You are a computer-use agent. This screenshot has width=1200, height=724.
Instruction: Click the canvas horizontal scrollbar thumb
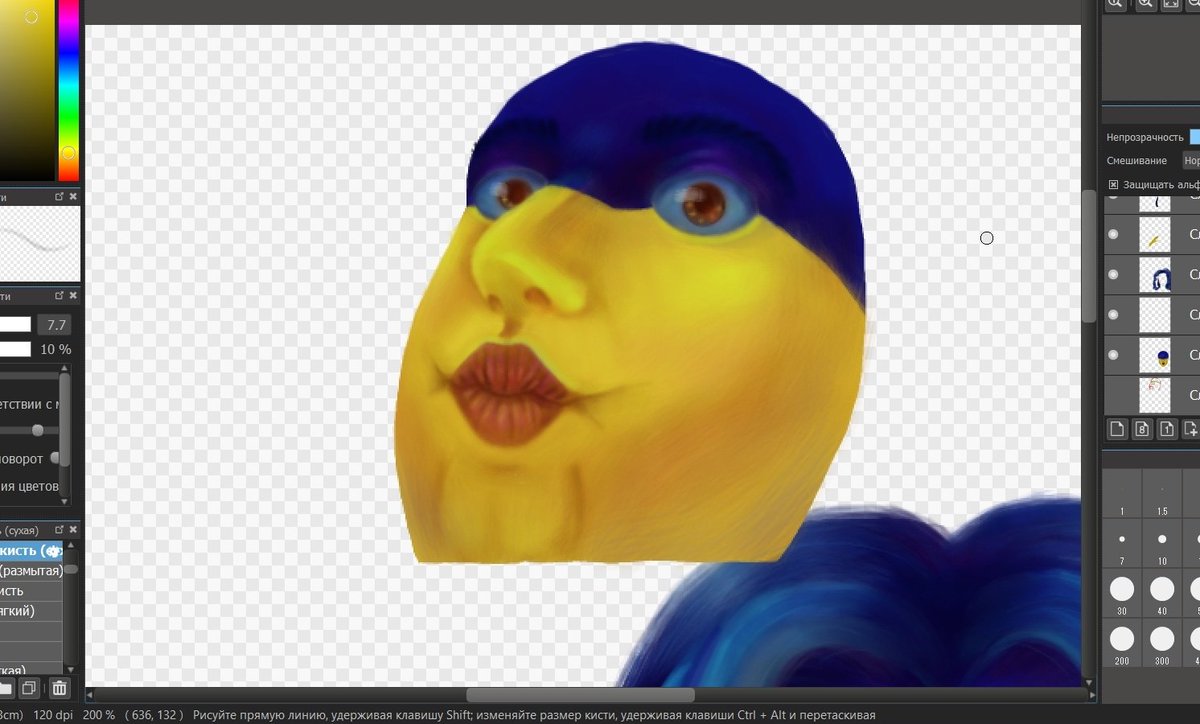[x=580, y=695]
